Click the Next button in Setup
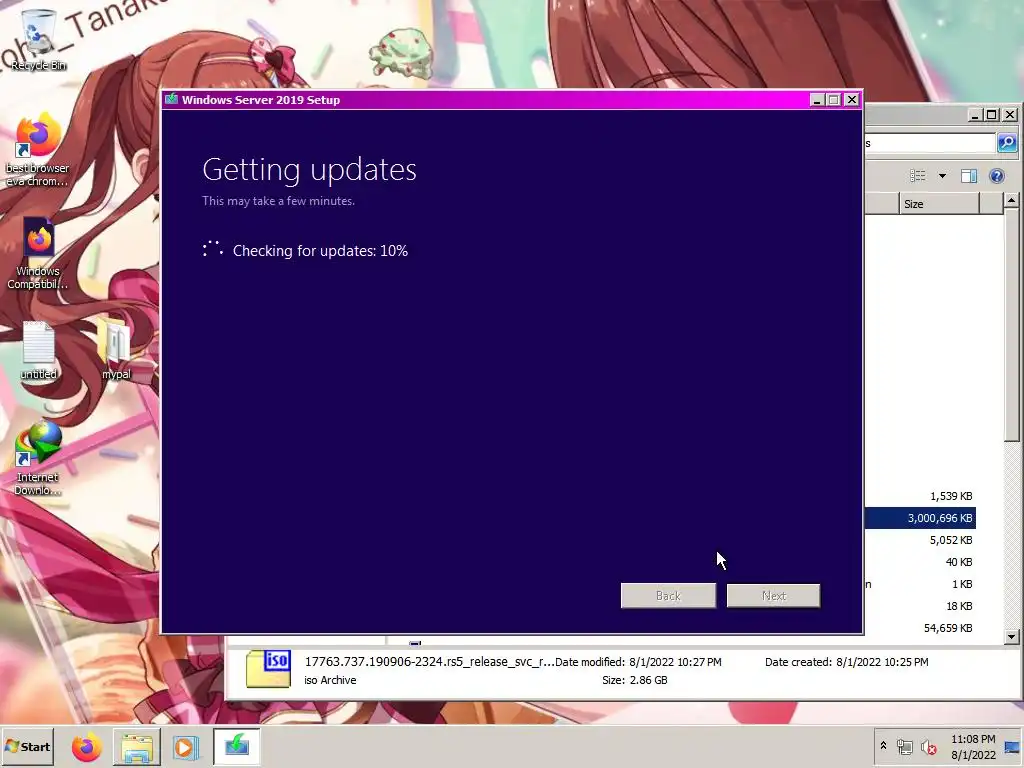 coord(773,596)
